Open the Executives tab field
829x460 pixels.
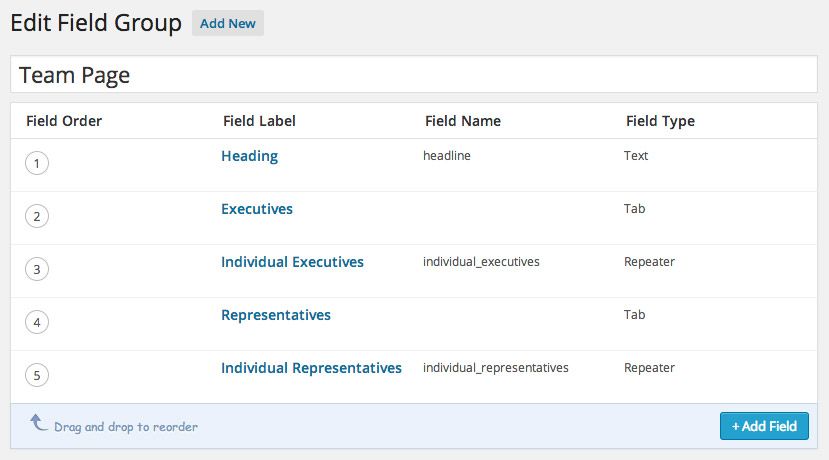(257, 209)
